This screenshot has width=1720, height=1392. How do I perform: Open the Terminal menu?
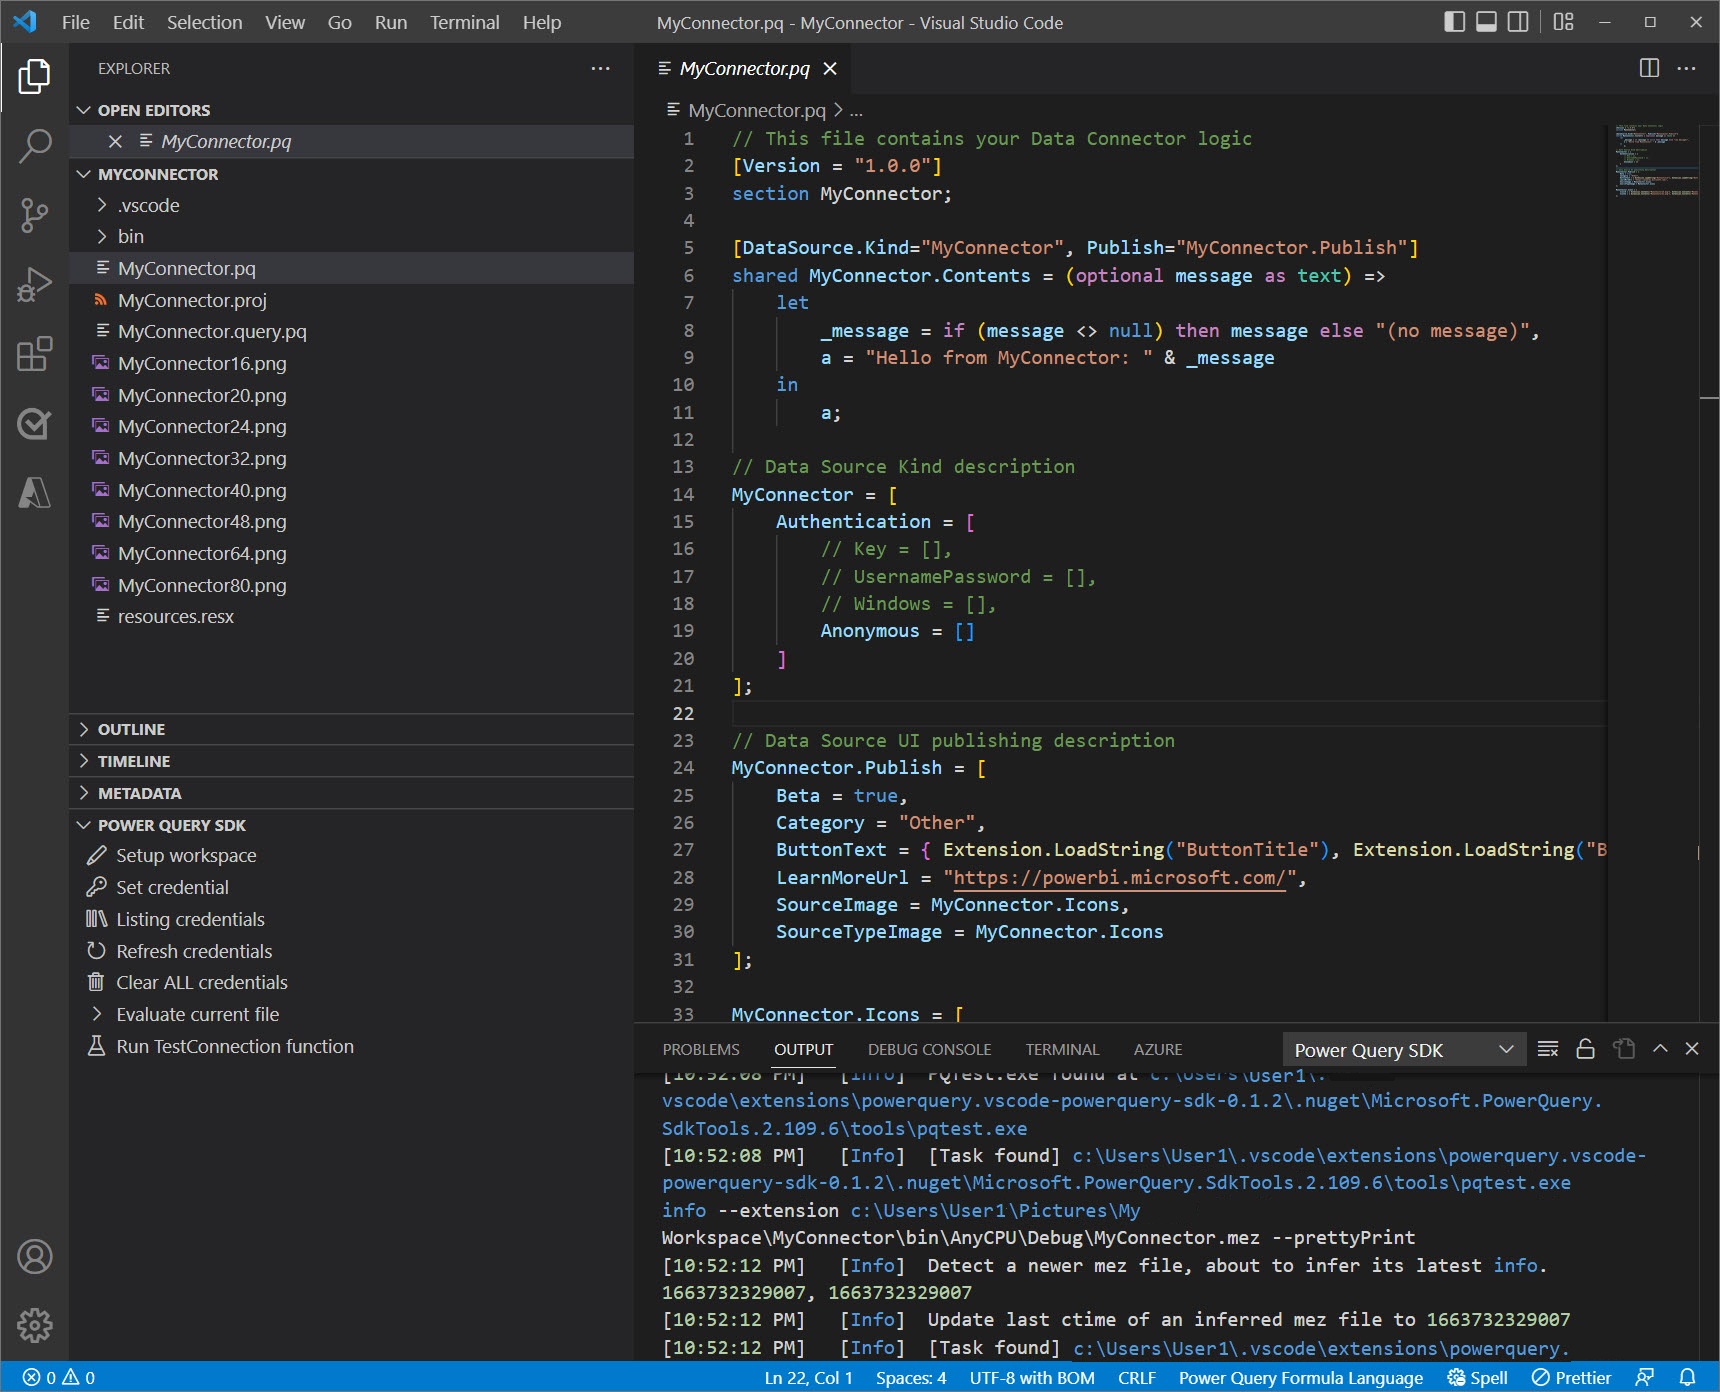click(x=464, y=22)
